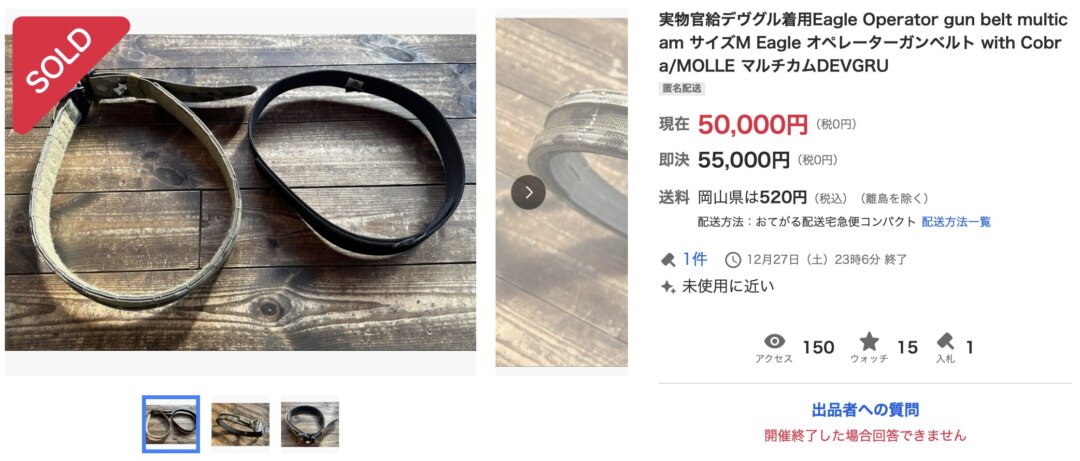Click the 匿名配送 tag
Viewport: 1080px width, 461px height.
tap(682, 88)
